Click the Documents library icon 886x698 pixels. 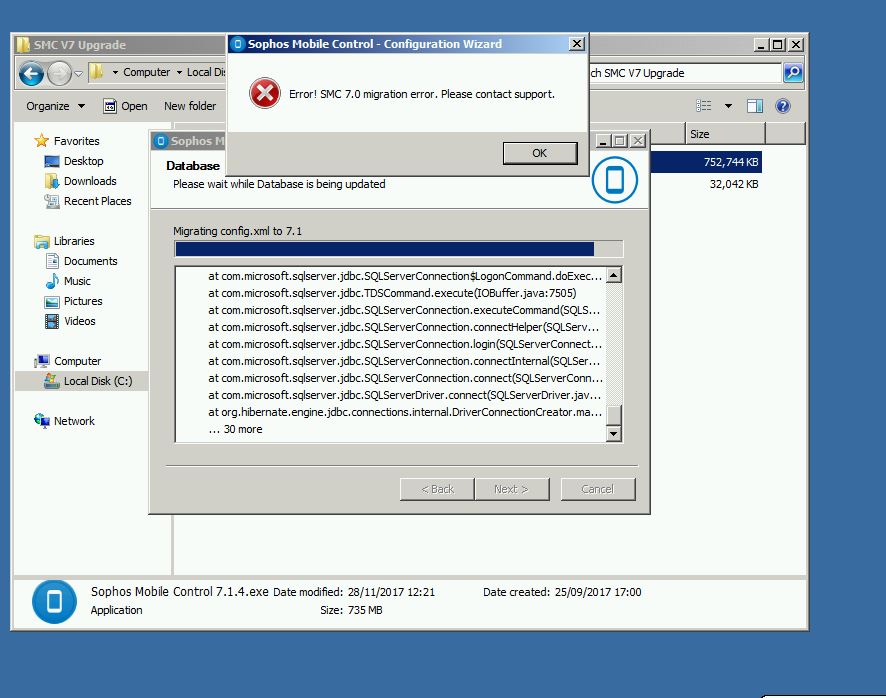point(52,261)
